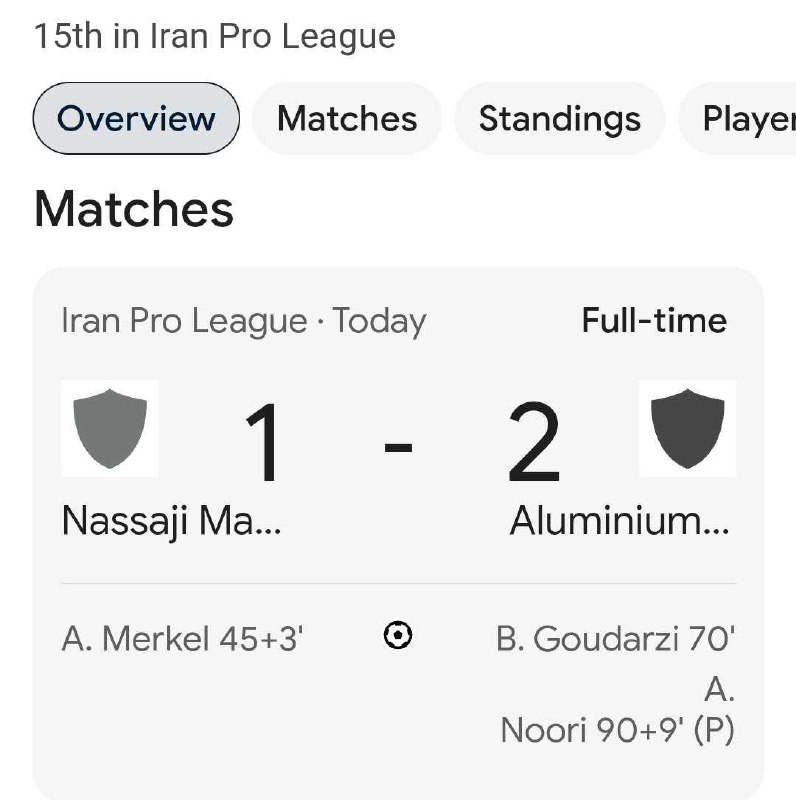Click the soccer ball goal icon

[398, 635]
